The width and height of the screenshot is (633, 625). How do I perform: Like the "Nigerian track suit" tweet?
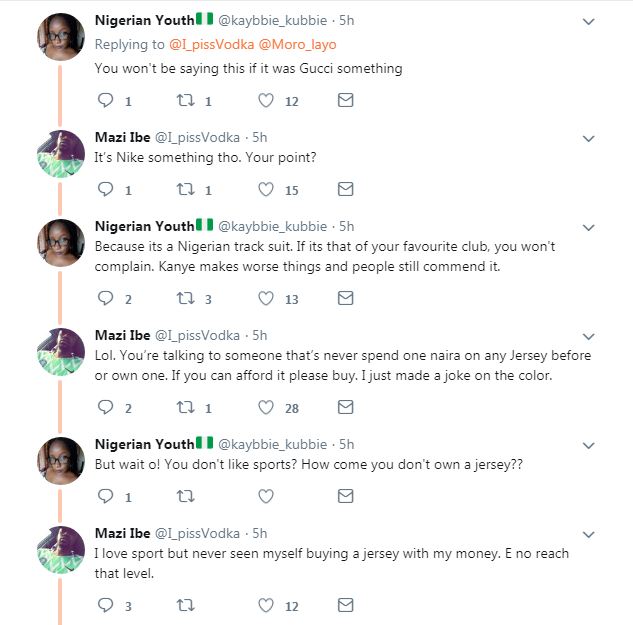point(266,298)
